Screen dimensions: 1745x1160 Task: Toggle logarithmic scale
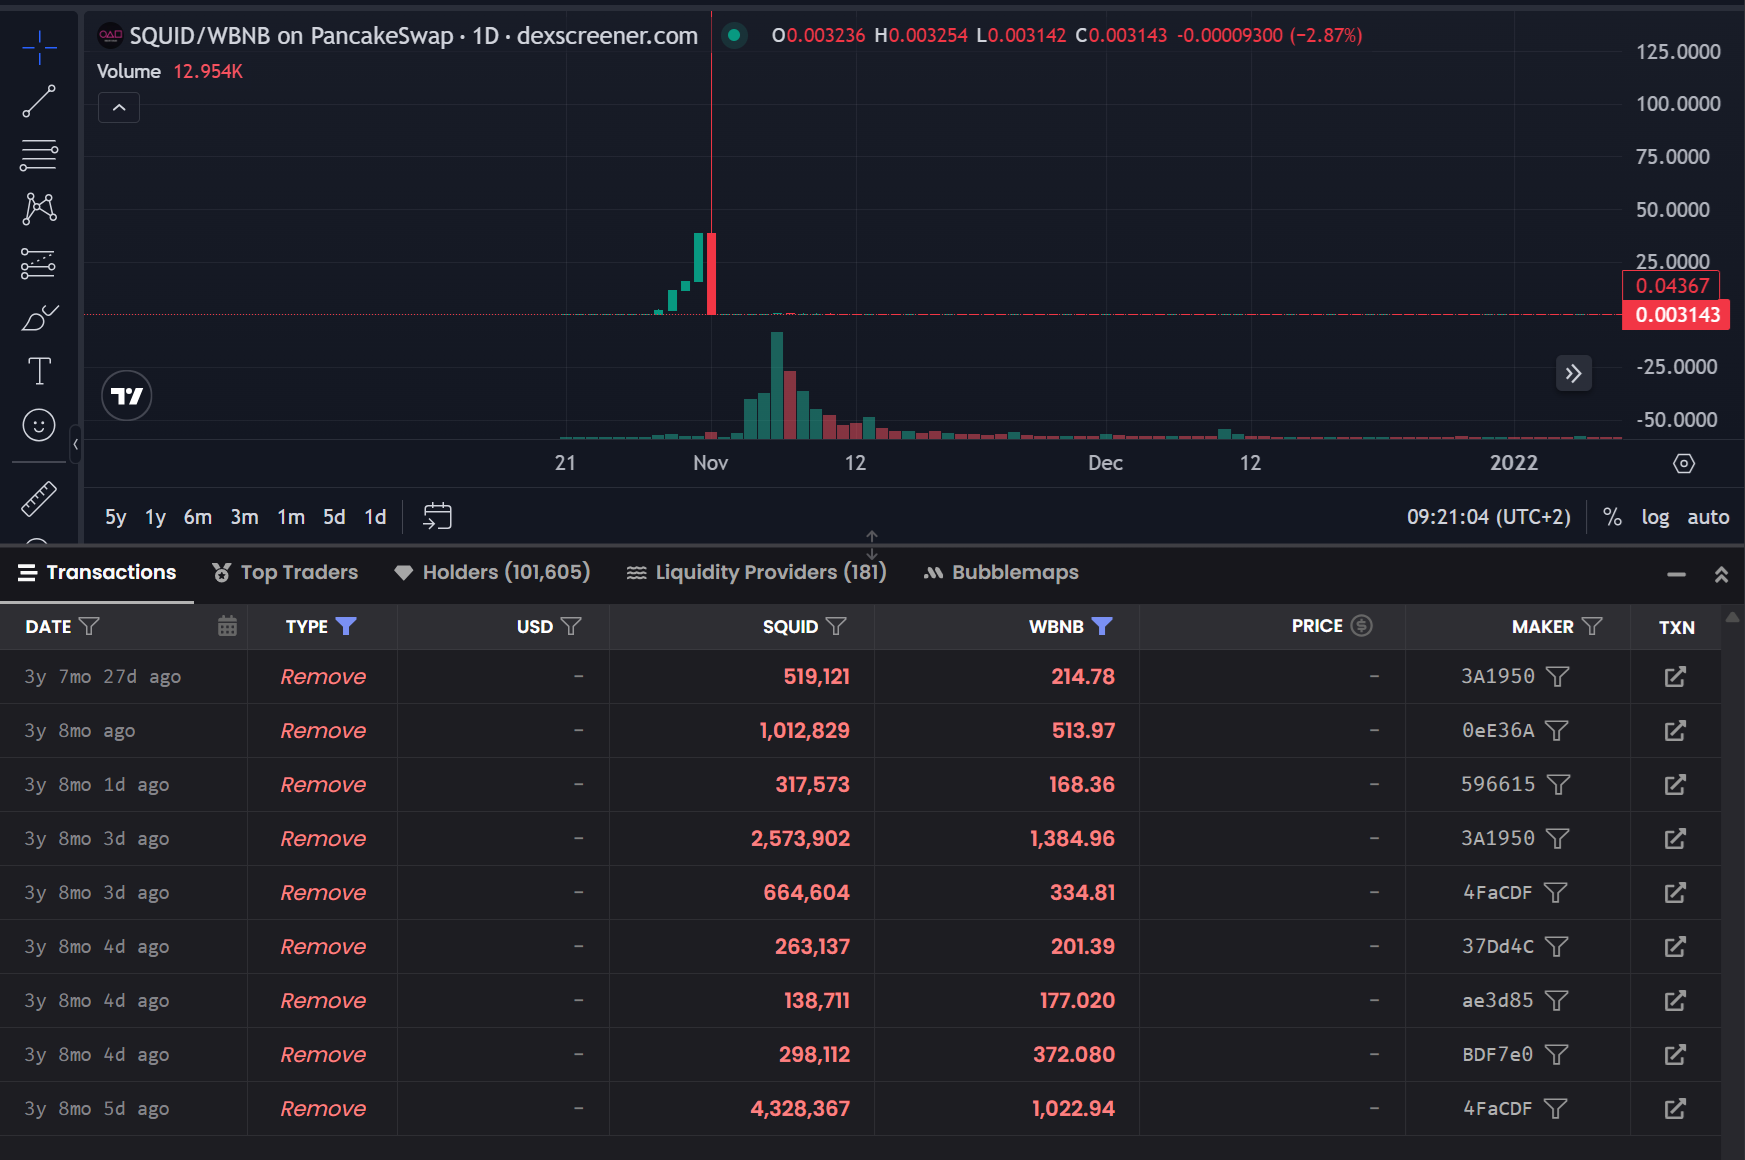coord(1655,517)
